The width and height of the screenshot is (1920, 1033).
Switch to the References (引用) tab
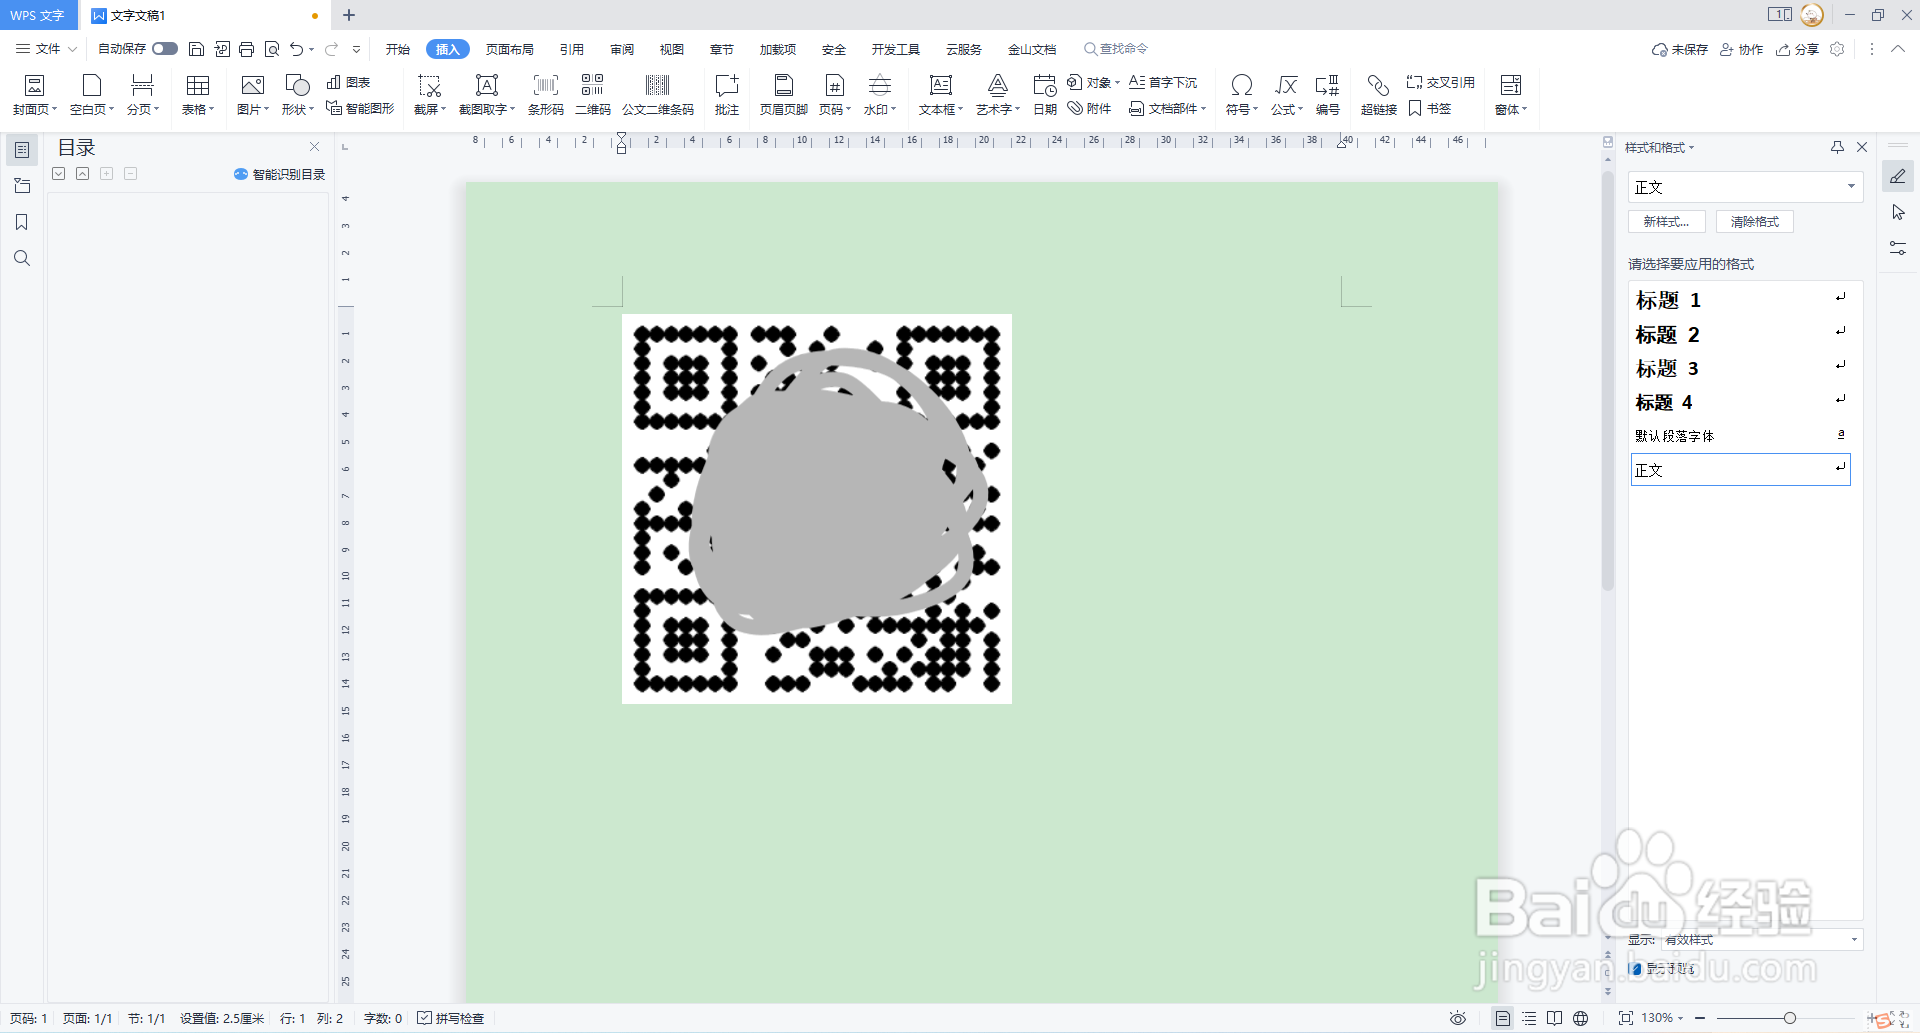[x=572, y=49]
